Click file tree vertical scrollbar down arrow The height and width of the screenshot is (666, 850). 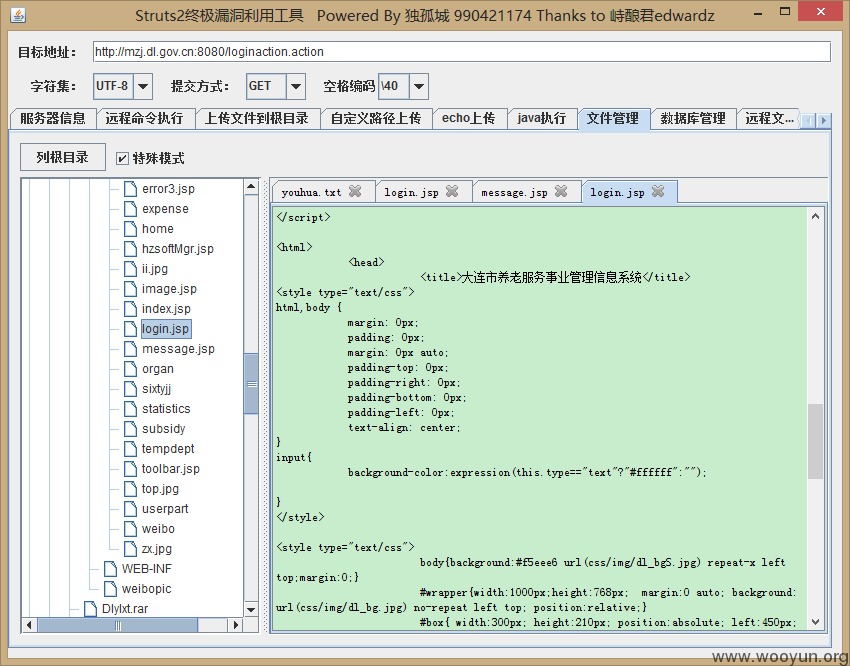click(x=250, y=610)
